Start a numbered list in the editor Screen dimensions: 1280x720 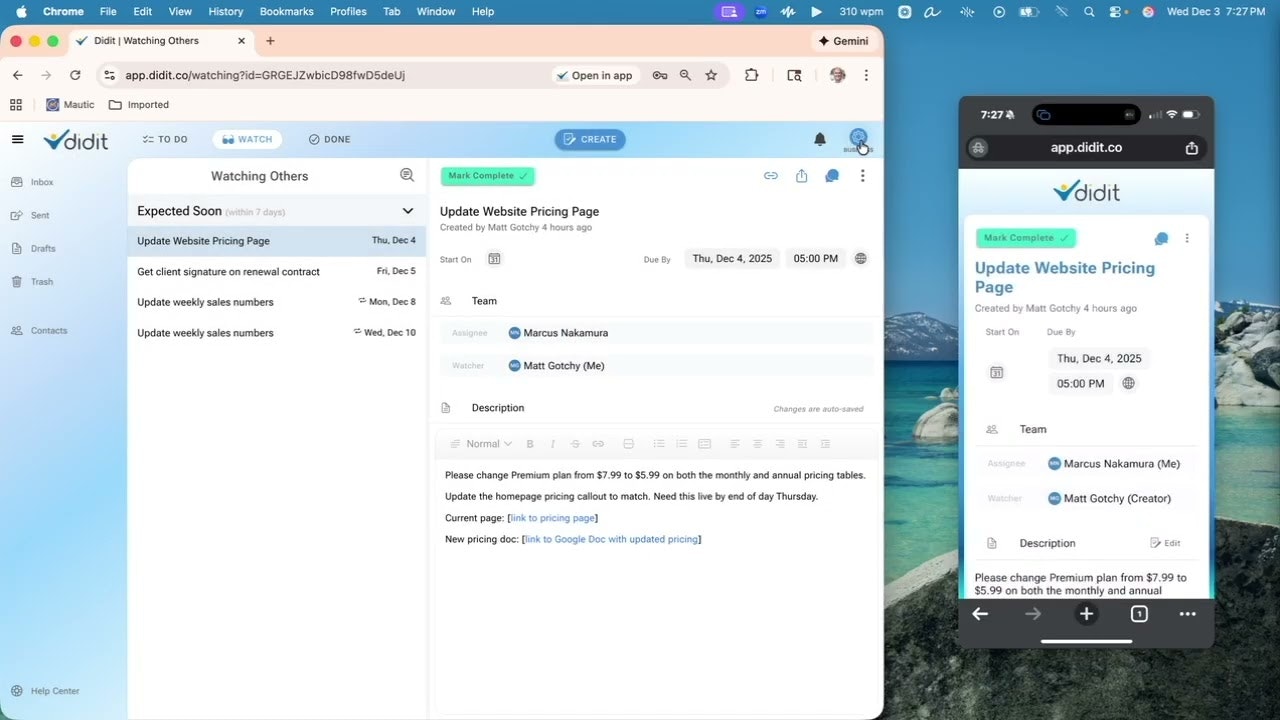pos(682,444)
